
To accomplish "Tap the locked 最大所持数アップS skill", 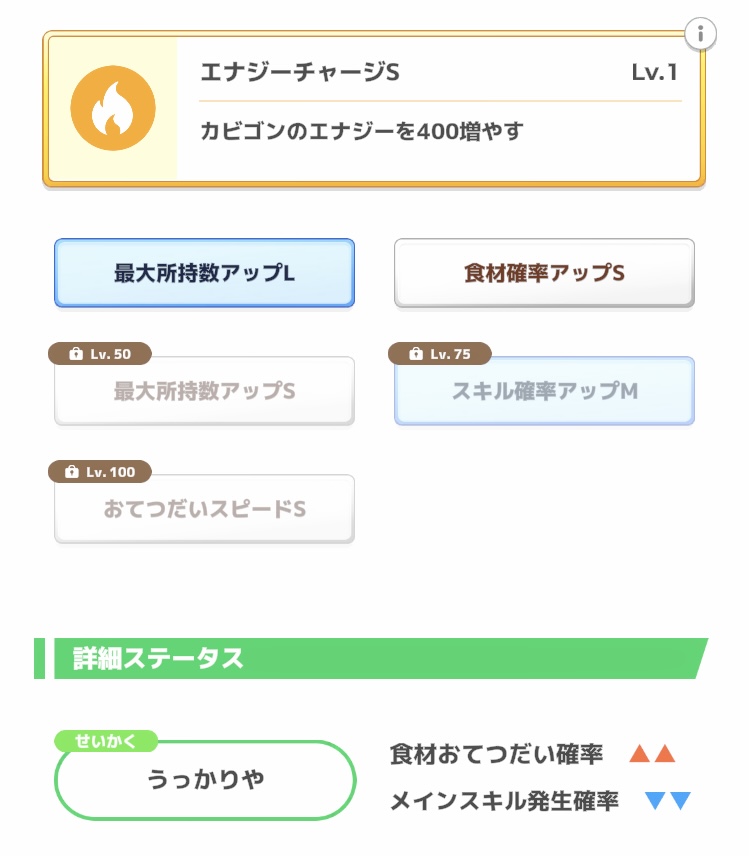I will (204, 392).
